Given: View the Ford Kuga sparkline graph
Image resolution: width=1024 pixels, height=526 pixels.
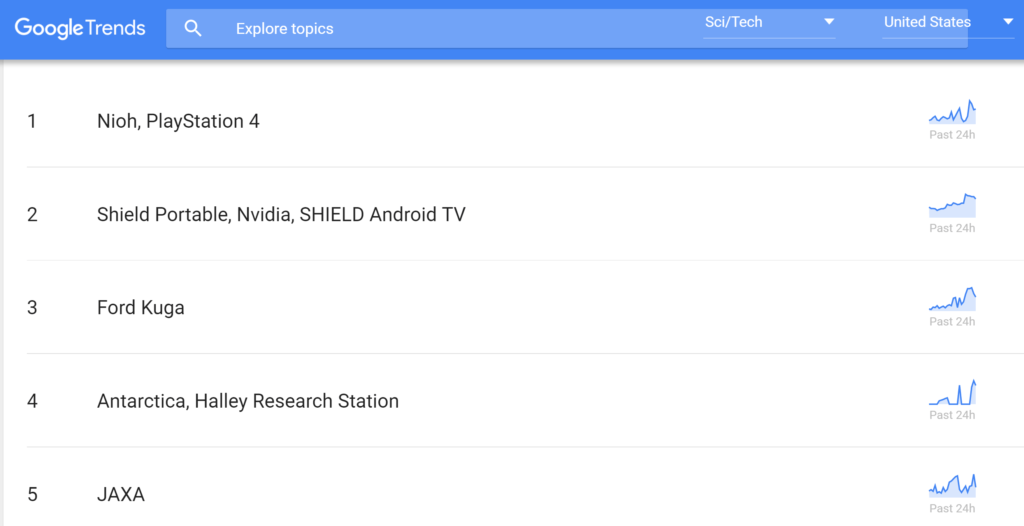Looking at the screenshot, I should pyautogui.click(x=952, y=299).
